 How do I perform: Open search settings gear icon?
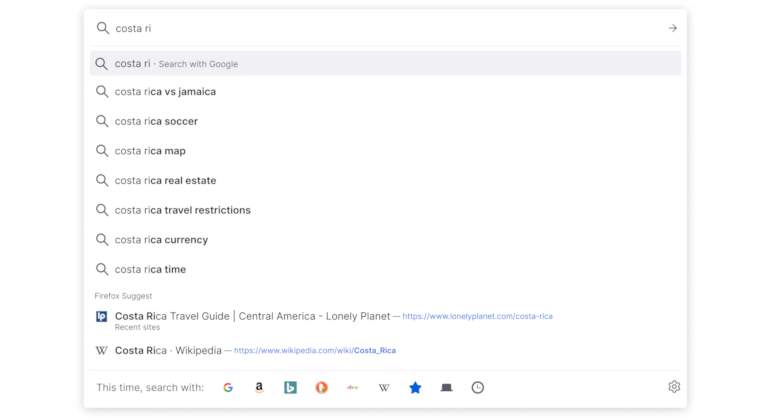tap(674, 387)
